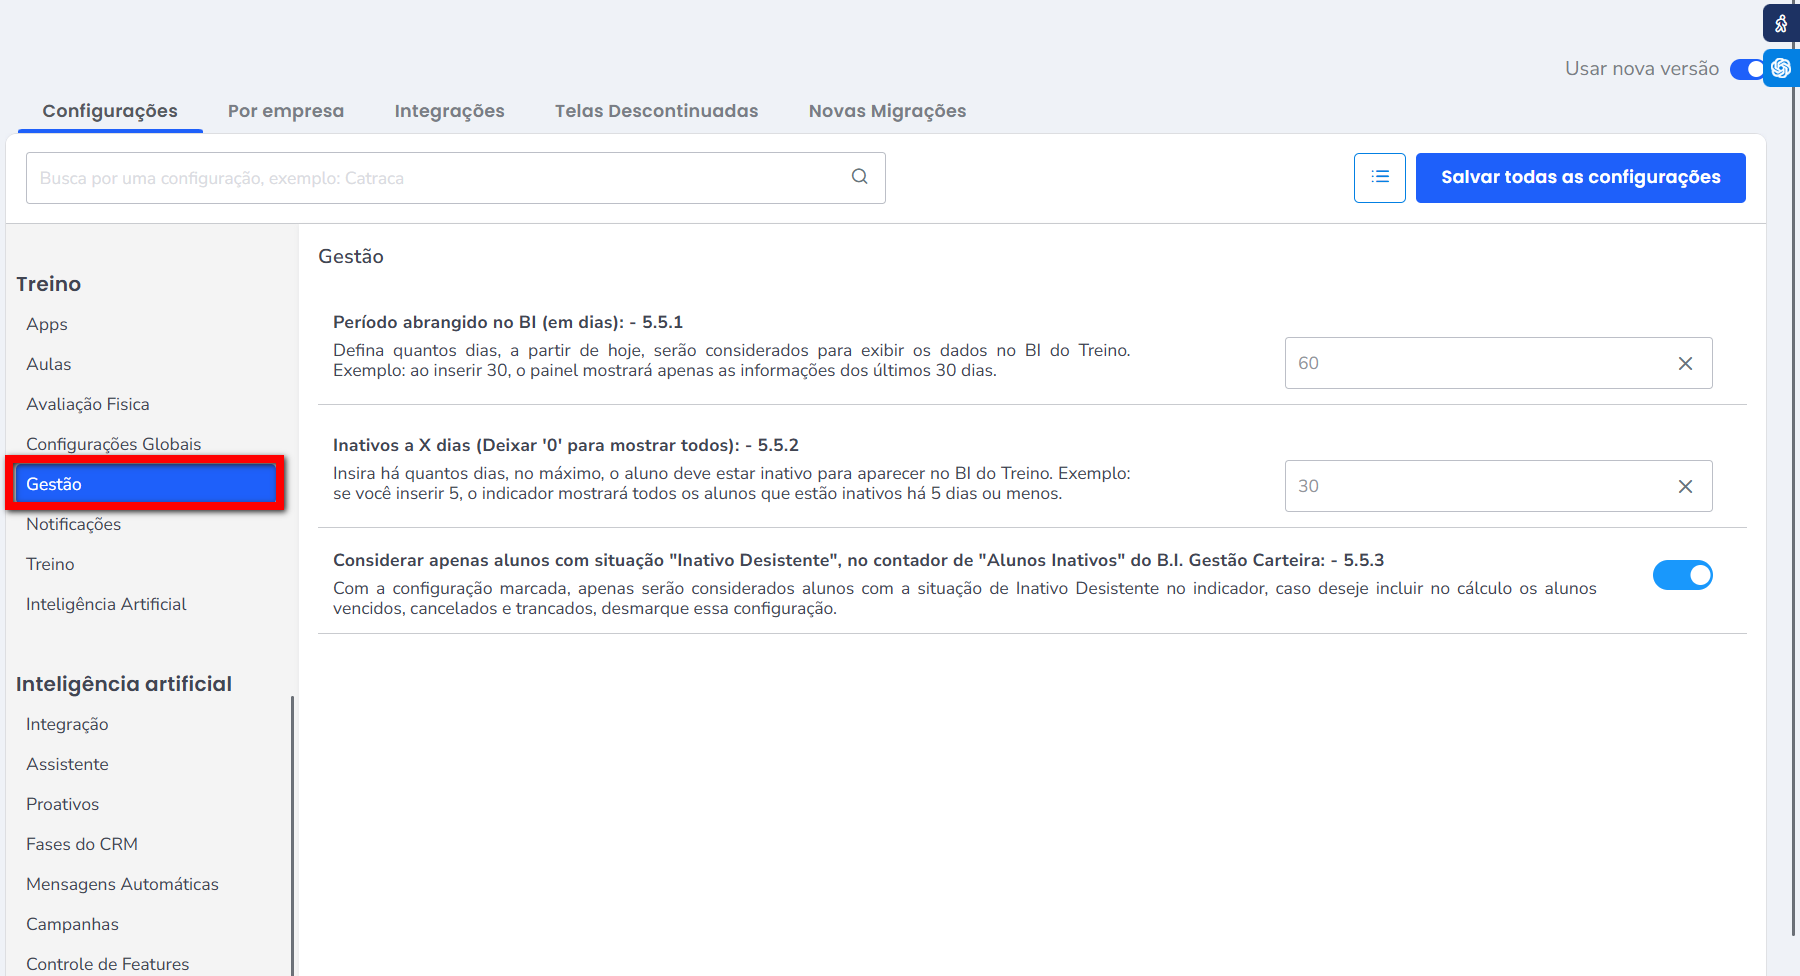The height and width of the screenshot is (976, 1800).
Task: Disable the Inativo Desistente toggle
Action: [1682, 575]
